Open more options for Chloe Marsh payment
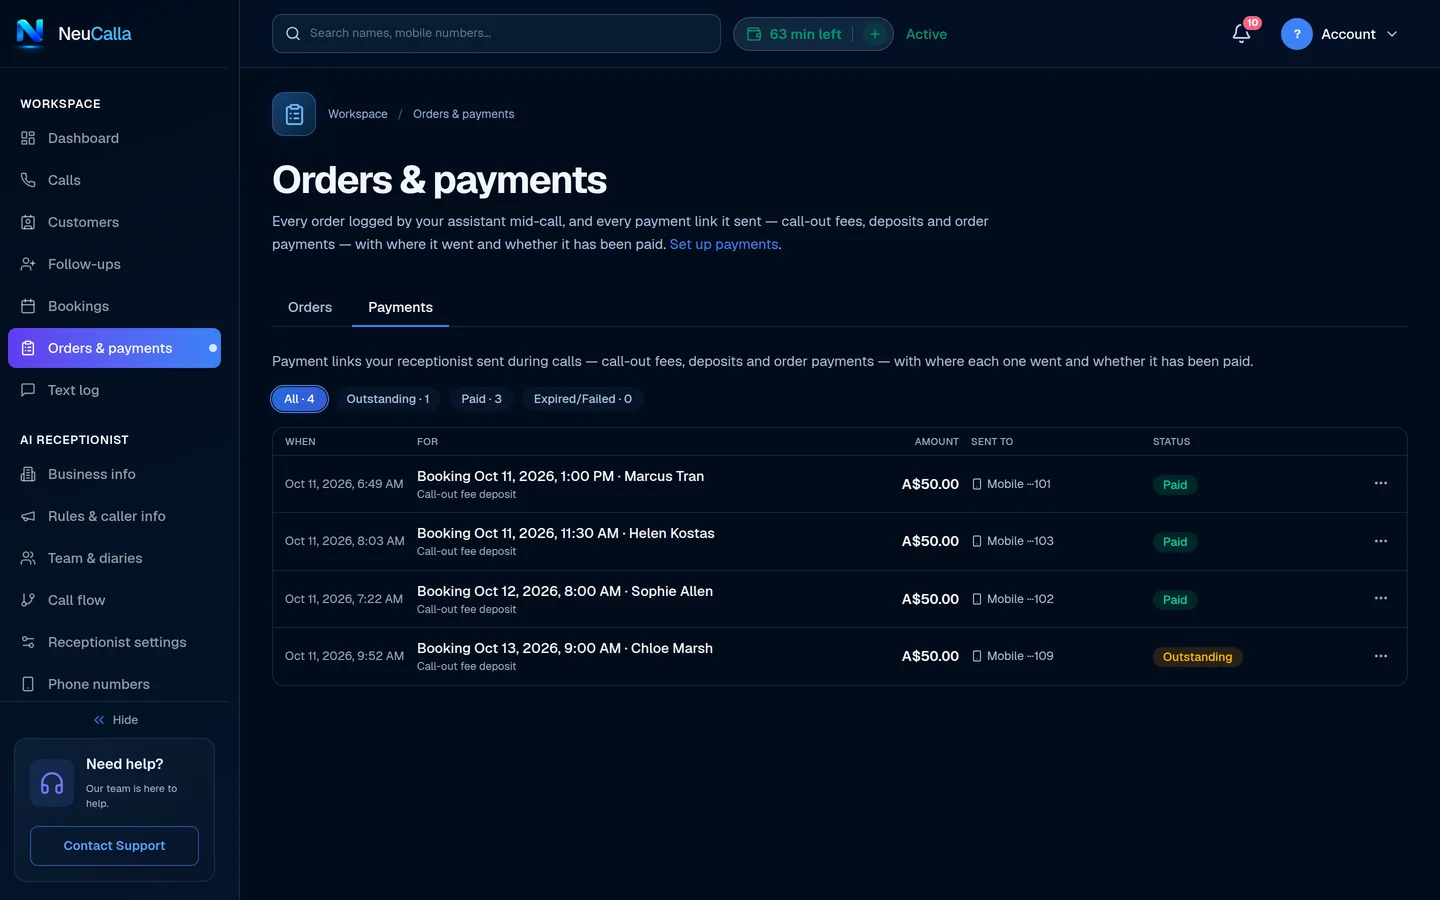The height and width of the screenshot is (900, 1440). tap(1381, 656)
